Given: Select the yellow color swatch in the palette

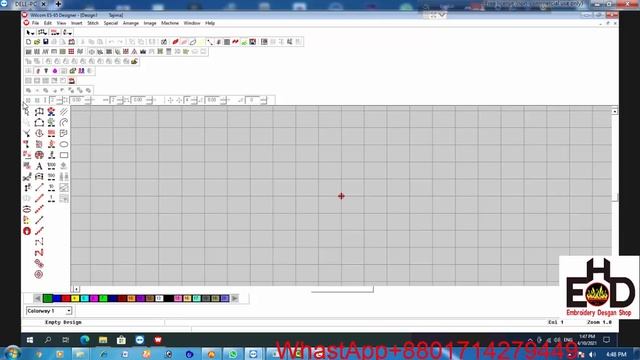Looking at the screenshot, I should [x=75, y=299].
